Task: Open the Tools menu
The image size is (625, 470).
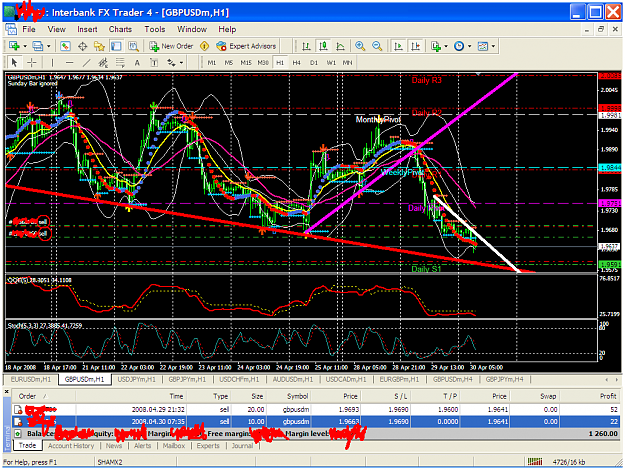Action: pos(155,29)
